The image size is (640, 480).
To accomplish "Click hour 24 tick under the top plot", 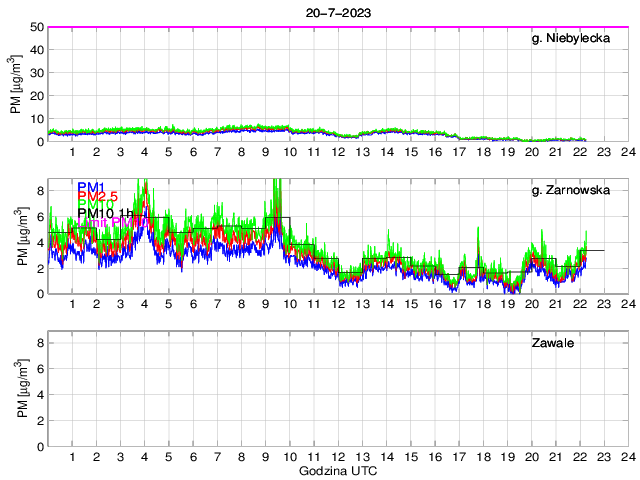I will tap(627, 152).
